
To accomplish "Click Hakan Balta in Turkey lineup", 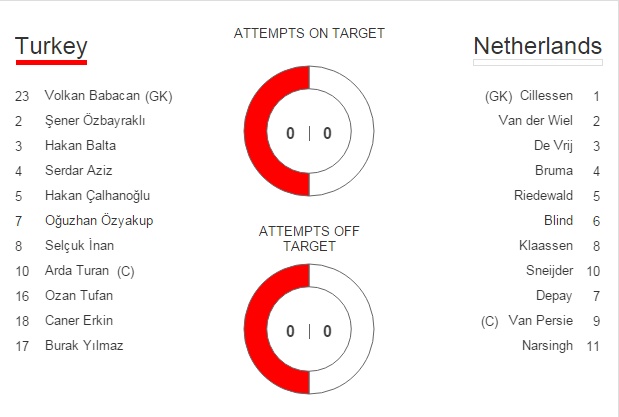I will point(79,146).
